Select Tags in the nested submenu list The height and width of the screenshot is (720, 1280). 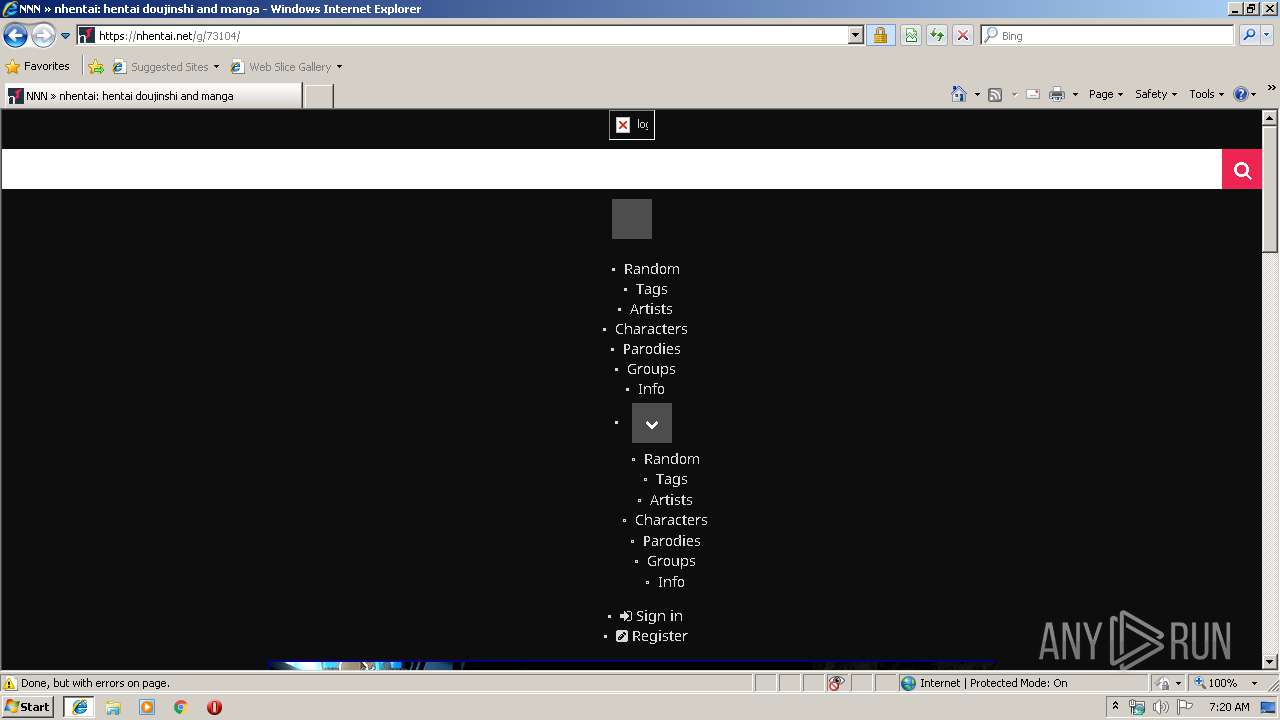coord(672,479)
